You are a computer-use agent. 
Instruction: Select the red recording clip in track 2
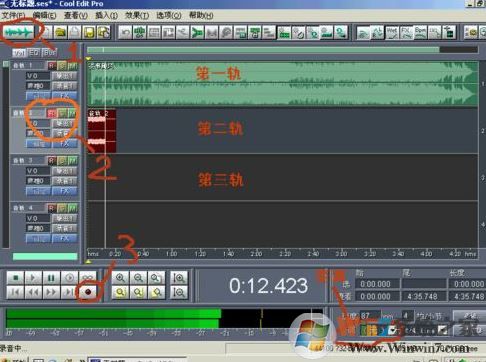point(102,131)
